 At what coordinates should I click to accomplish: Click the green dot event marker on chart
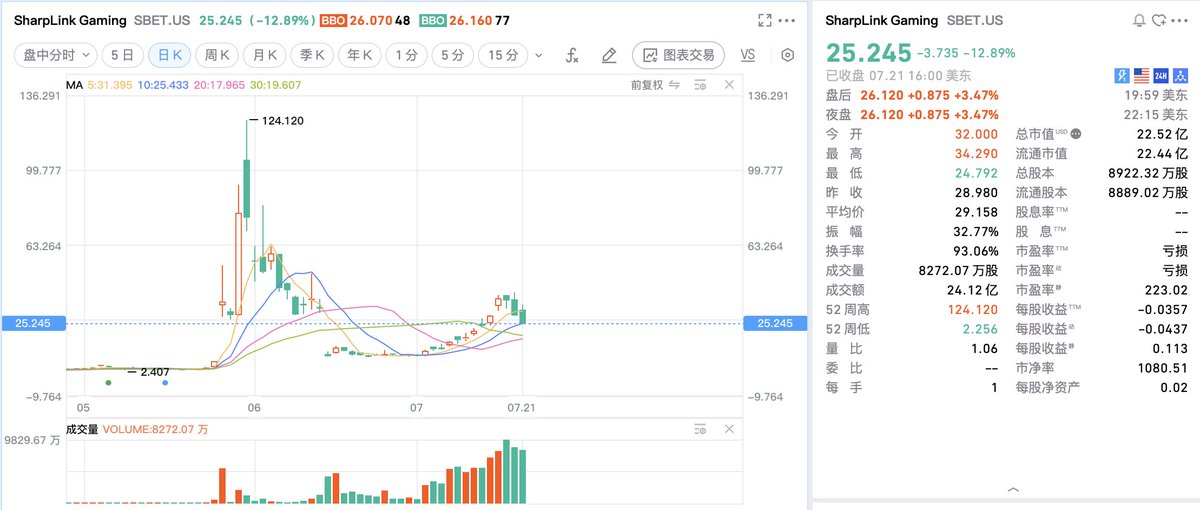coord(108,382)
